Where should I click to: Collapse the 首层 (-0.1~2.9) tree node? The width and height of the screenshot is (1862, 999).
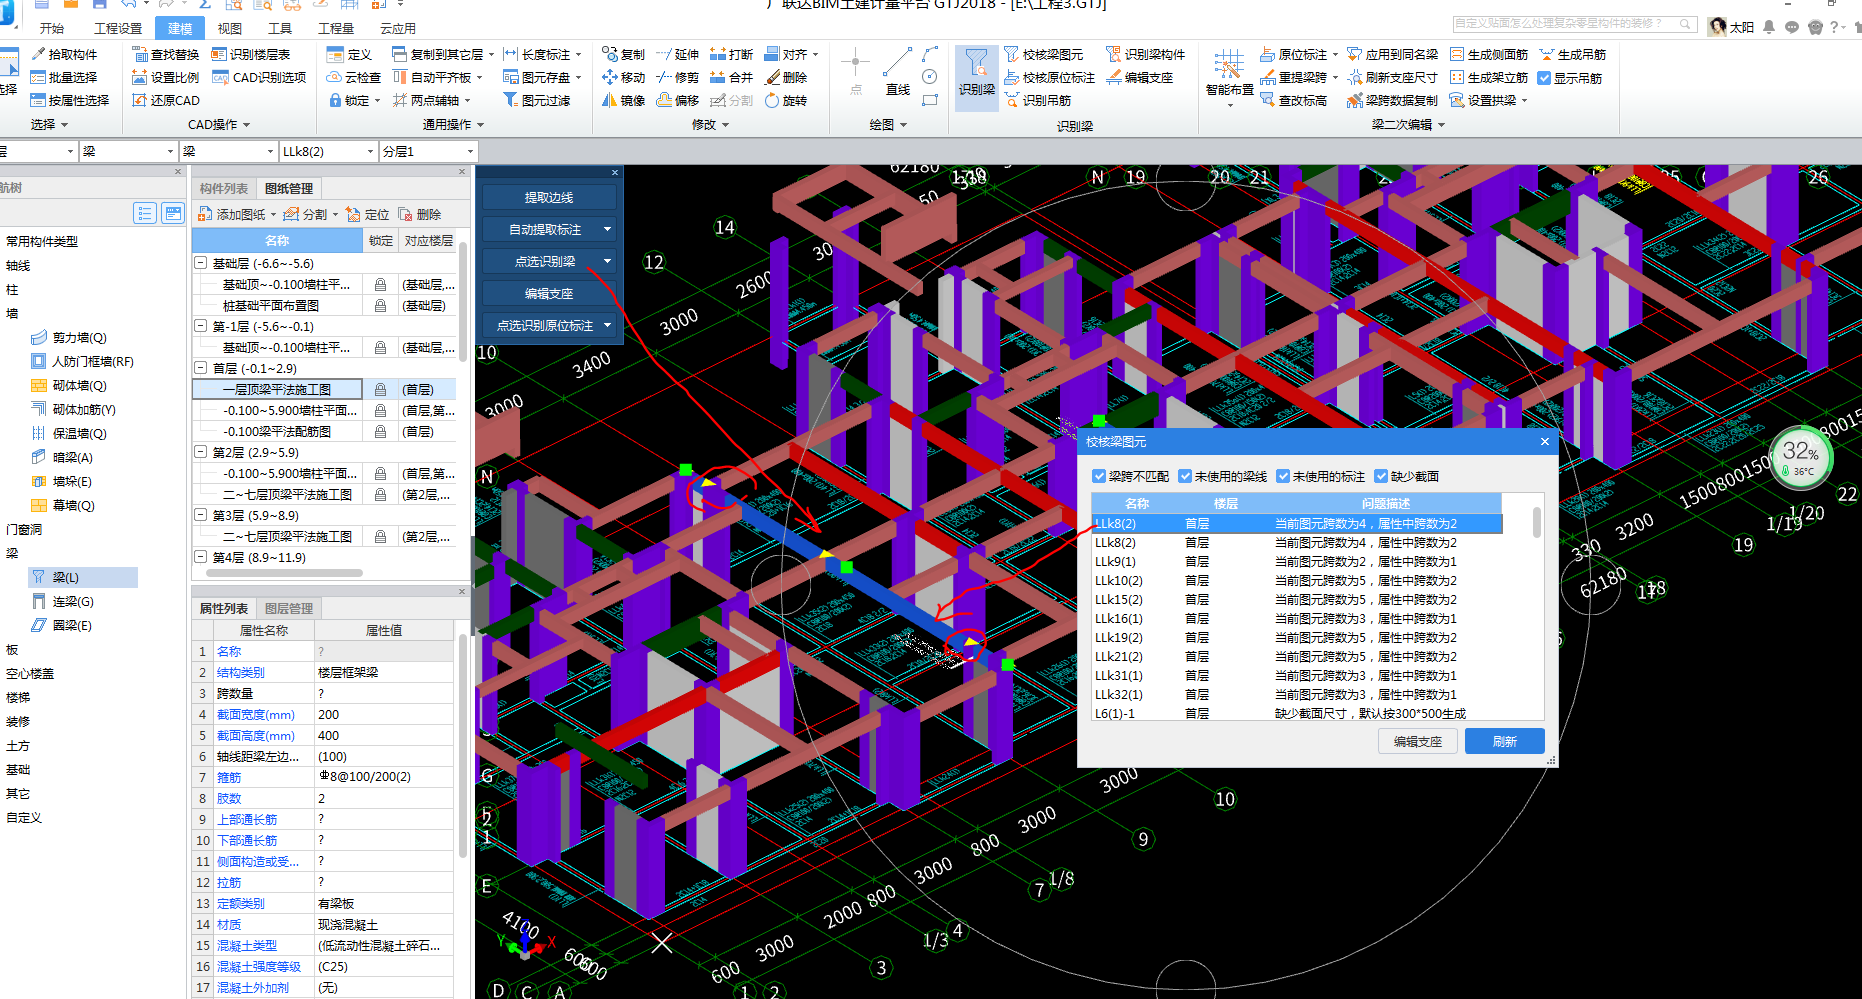coord(200,368)
